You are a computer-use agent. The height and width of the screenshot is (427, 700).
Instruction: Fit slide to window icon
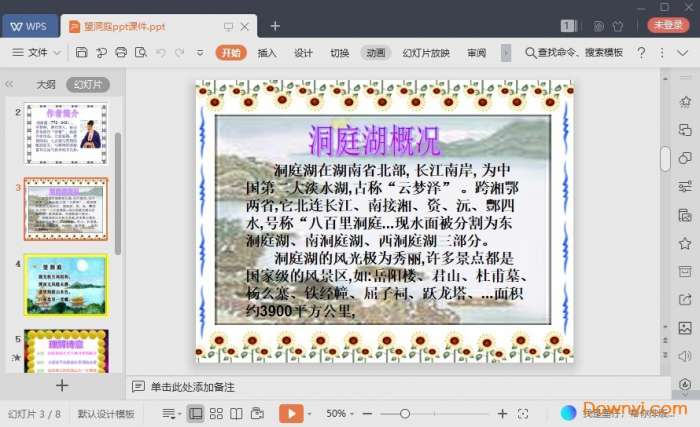coord(523,414)
